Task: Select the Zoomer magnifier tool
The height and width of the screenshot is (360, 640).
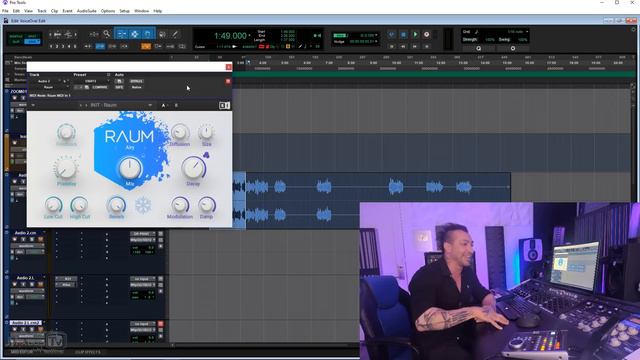Action: pos(107,34)
